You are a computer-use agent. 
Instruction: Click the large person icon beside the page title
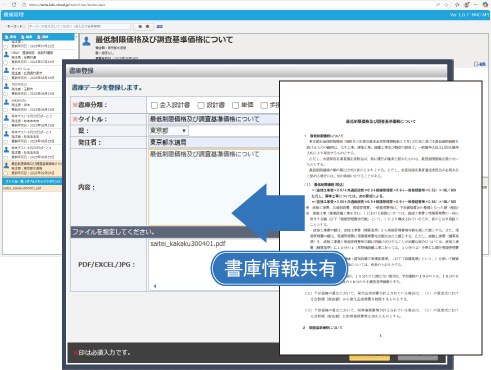87,41
